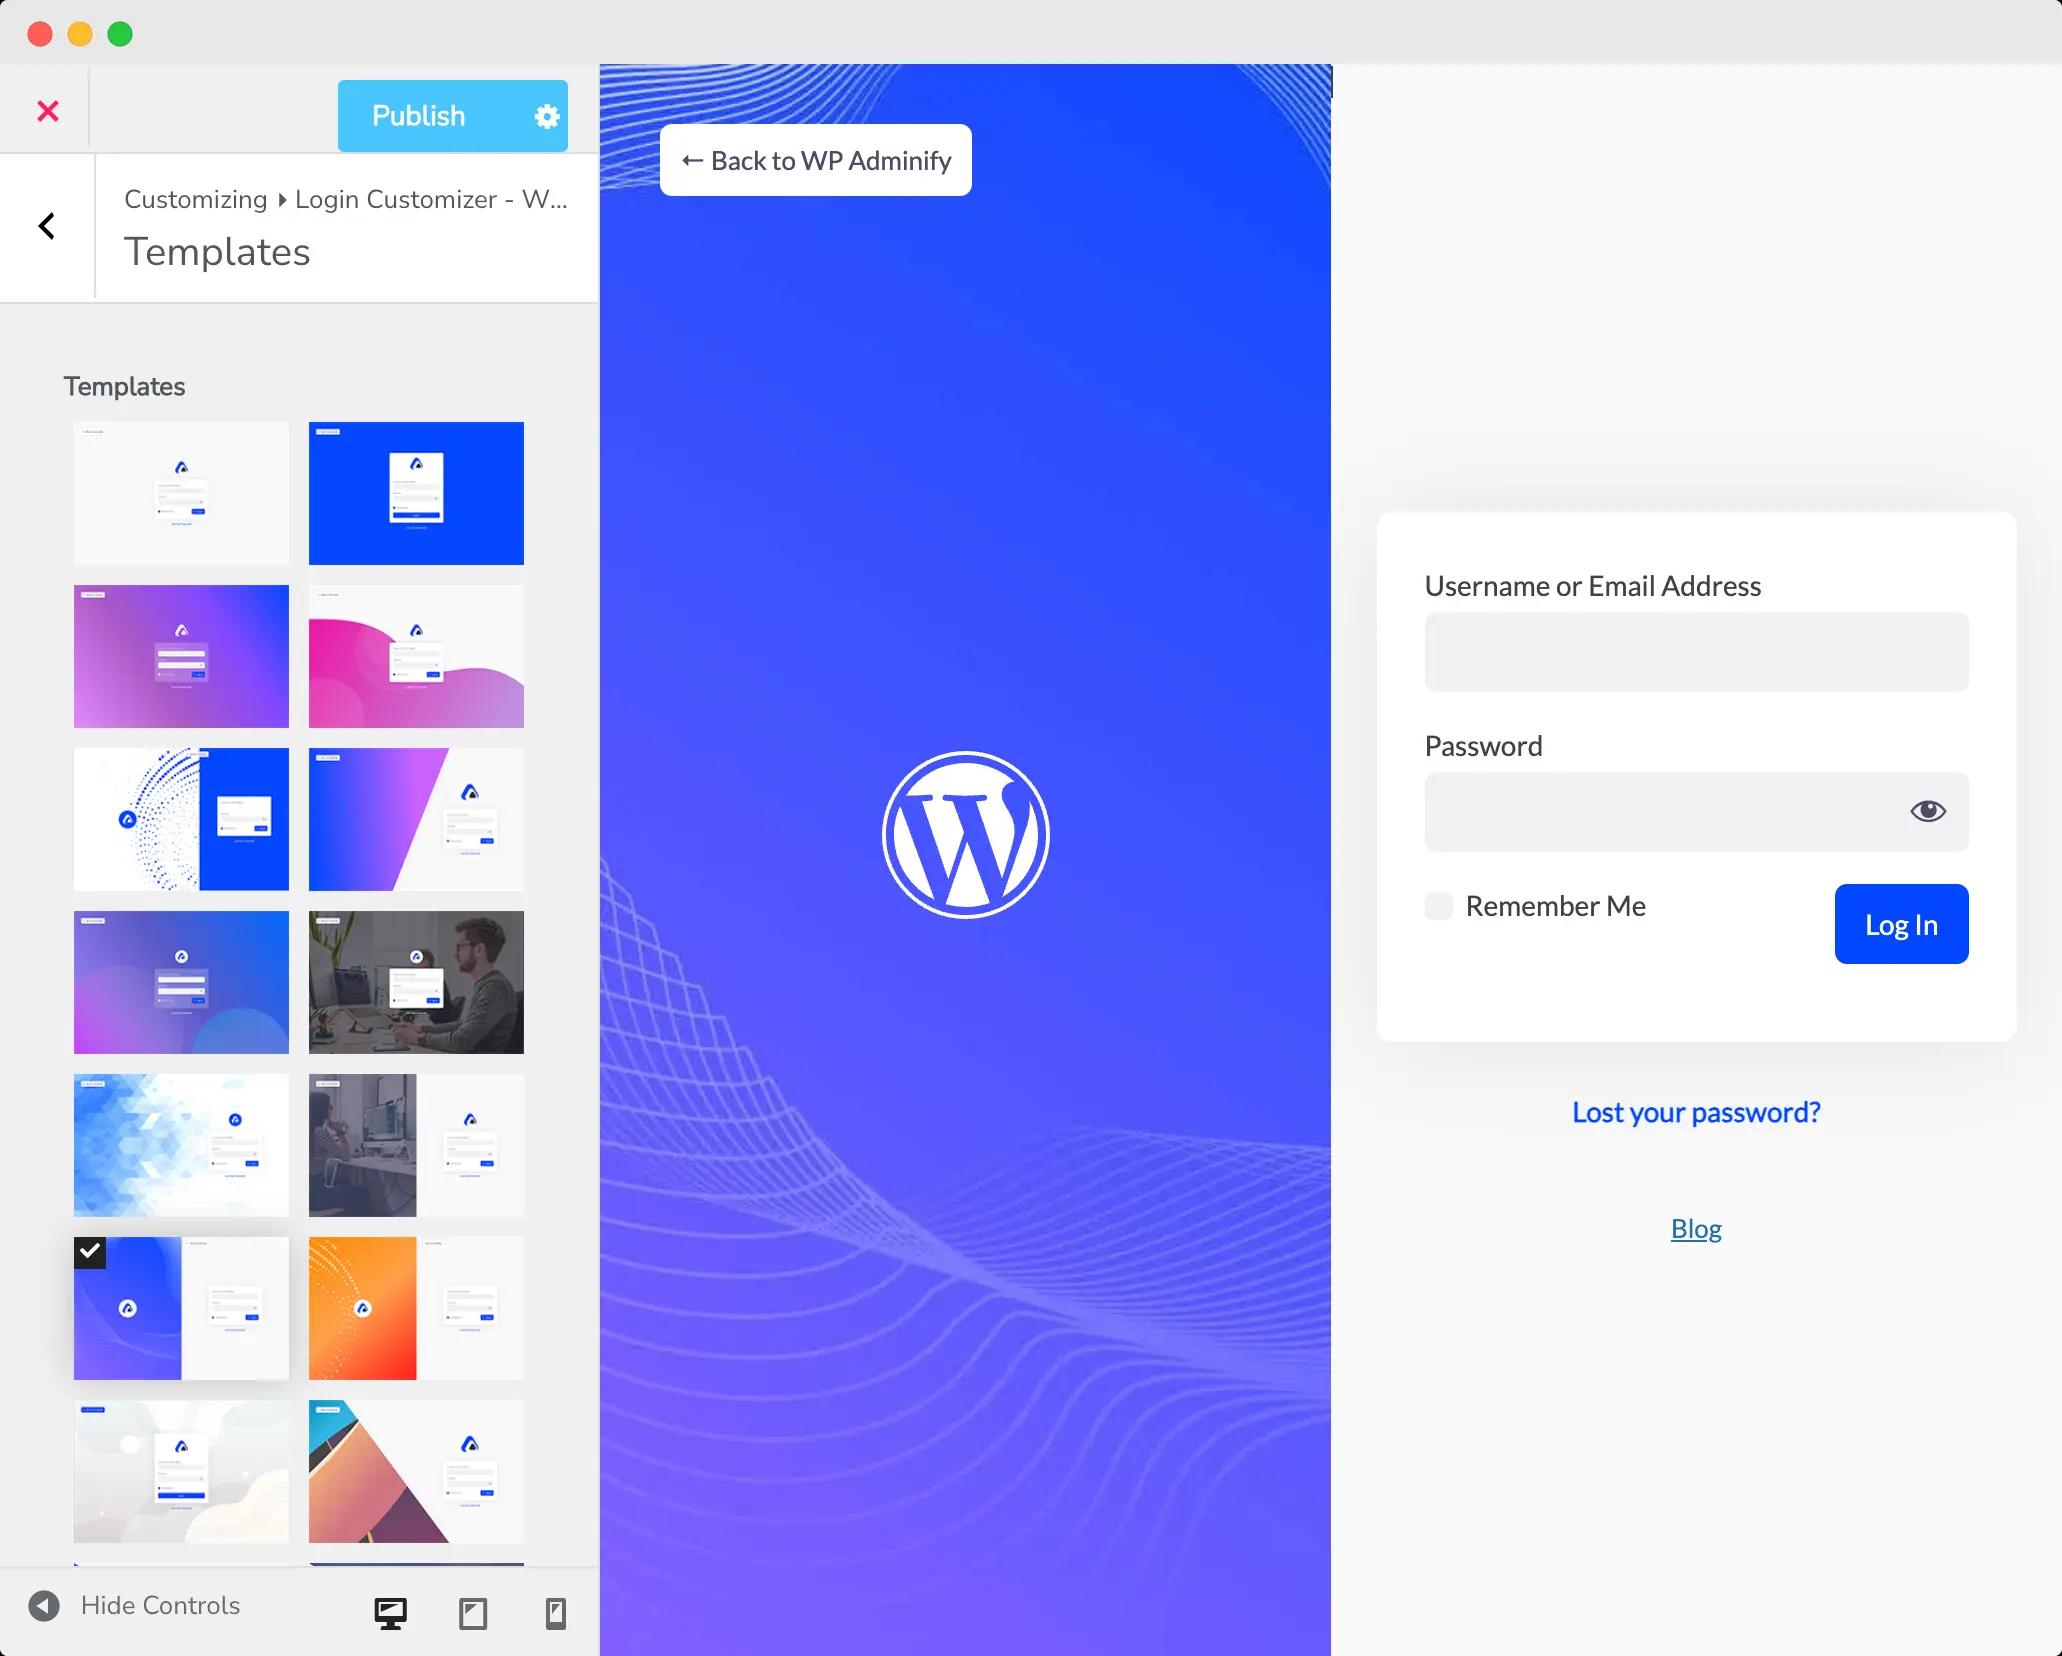Screen dimensions: 2062x1656
Task: Focus the Password input field
Action: tap(1696, 812)
